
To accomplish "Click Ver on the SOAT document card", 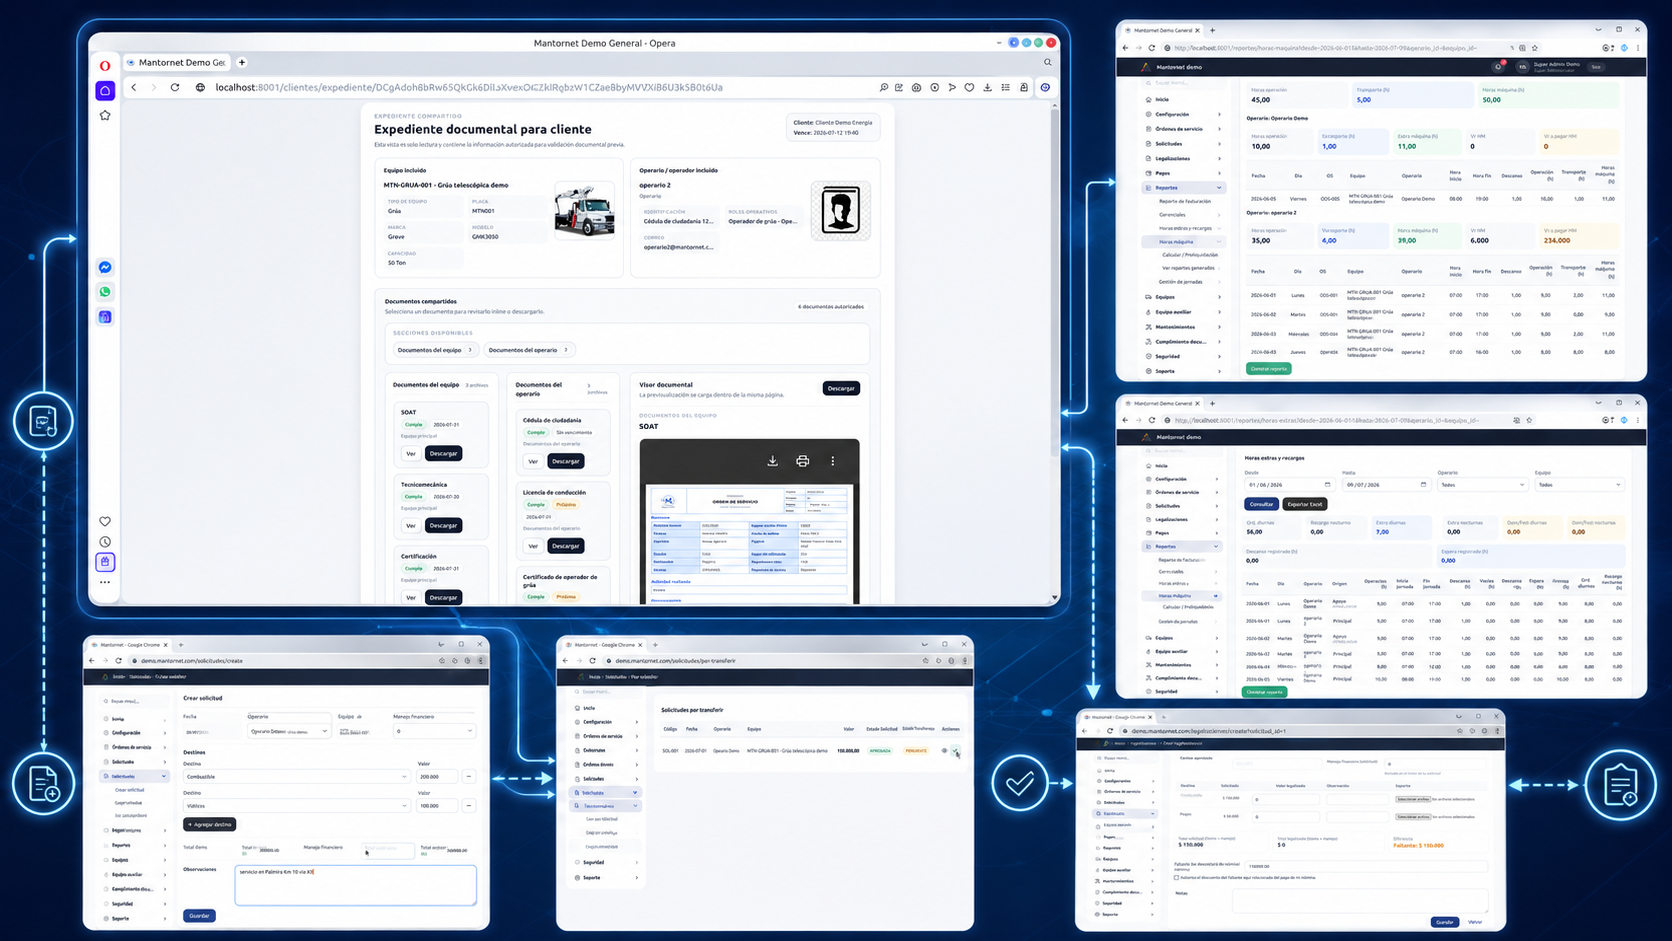I will (410, 453).
